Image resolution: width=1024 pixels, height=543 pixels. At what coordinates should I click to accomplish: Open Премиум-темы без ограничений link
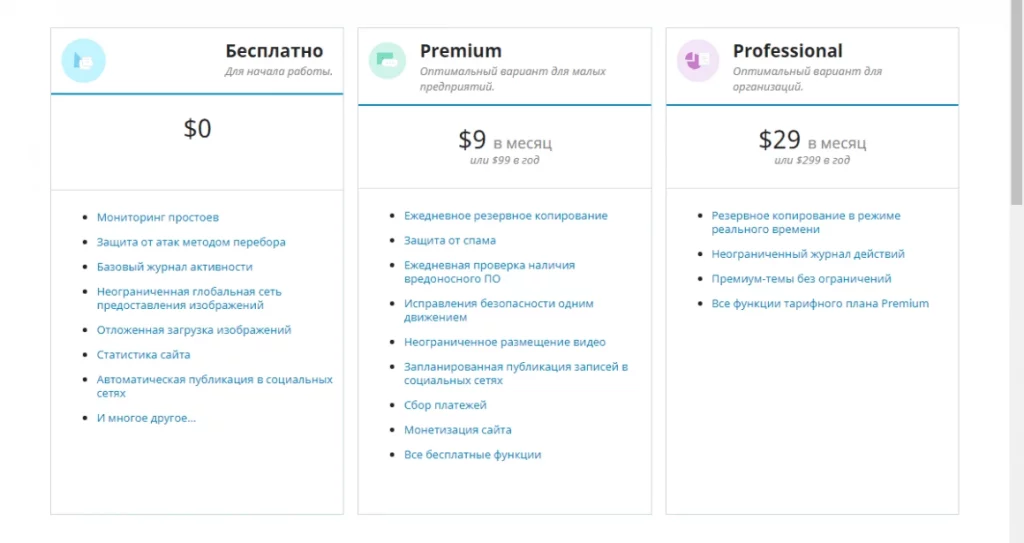point(801,279)
